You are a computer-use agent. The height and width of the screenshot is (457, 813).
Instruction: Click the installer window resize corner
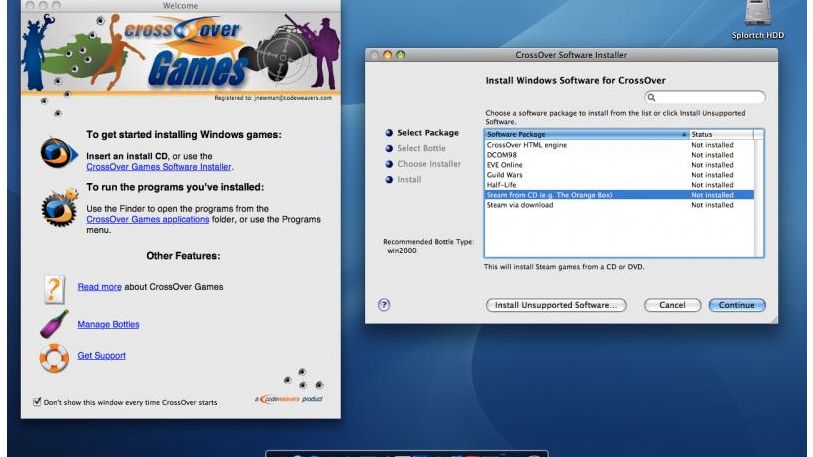[773, 320]
